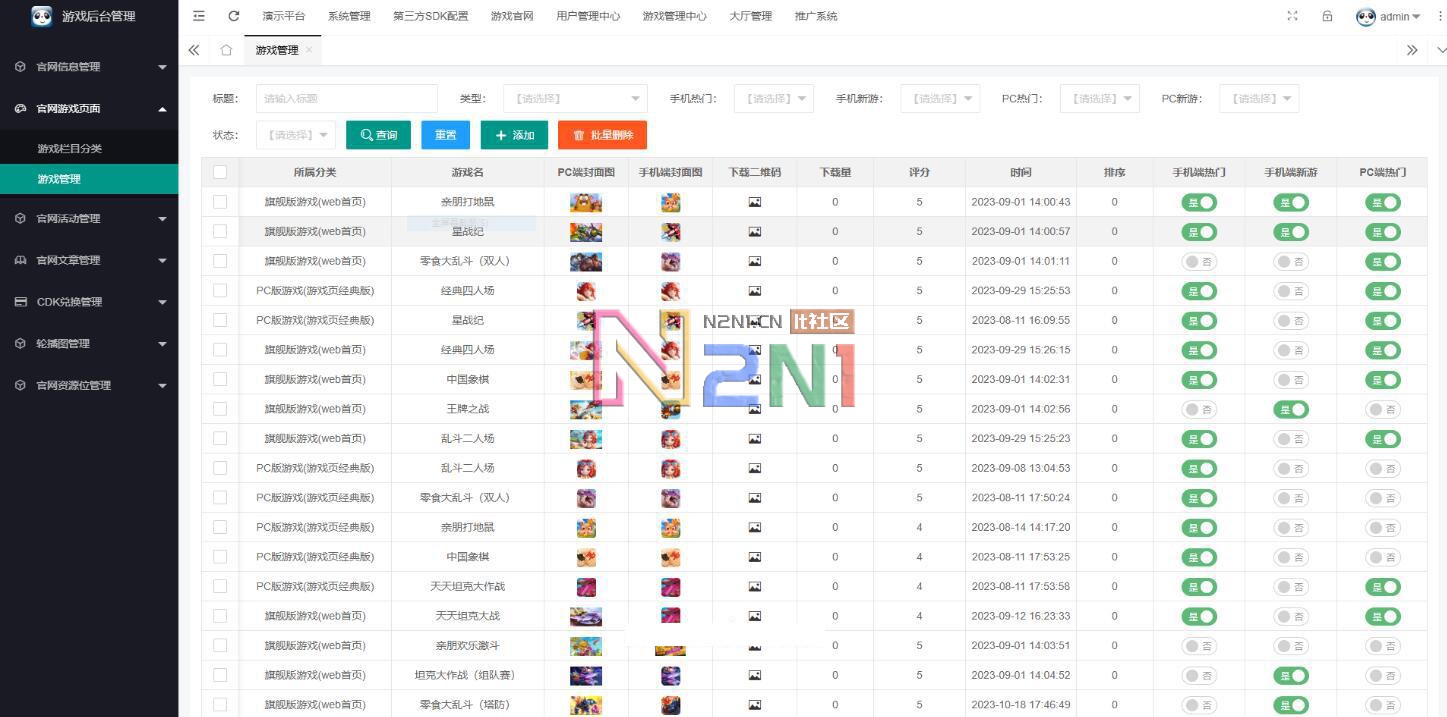Disable PC端热门 switch on 星战纪 second row
1447x717 pixels.
pos(1382,232)
